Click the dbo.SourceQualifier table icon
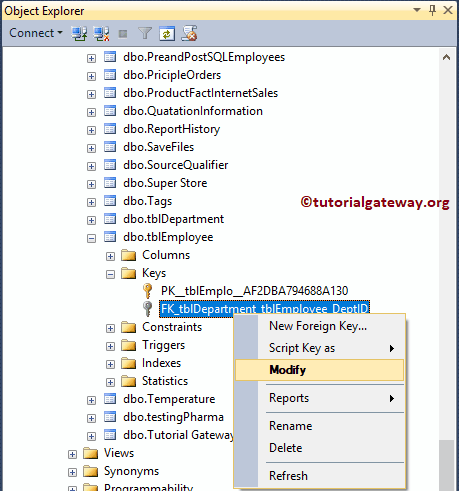This screenshot has width=459, height=491. coord(110,165)
